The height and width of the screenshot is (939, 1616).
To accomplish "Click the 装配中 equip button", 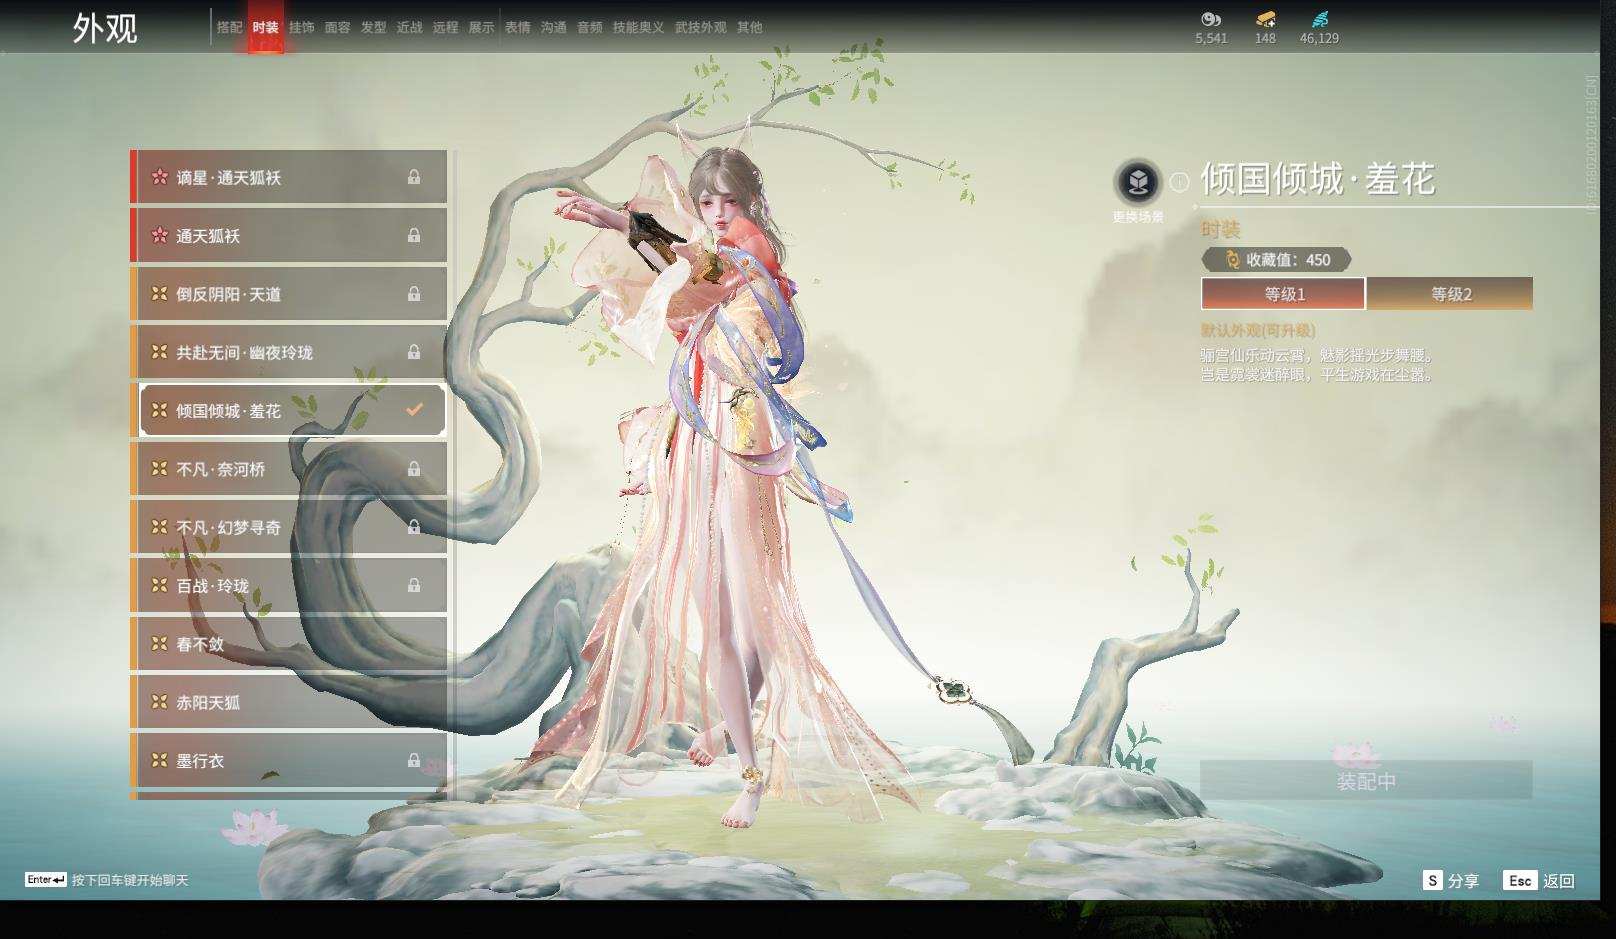I will click(1366, 780).
